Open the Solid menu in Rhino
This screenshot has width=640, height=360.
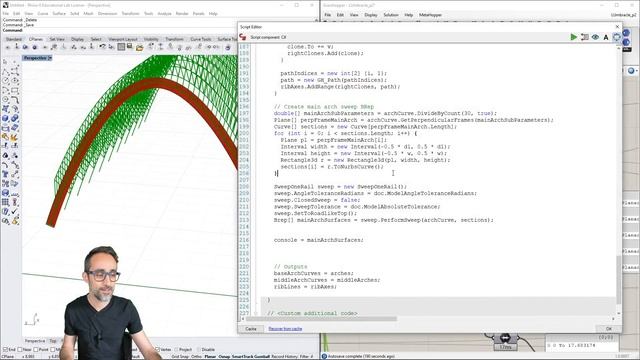click(x=74, y=13)
